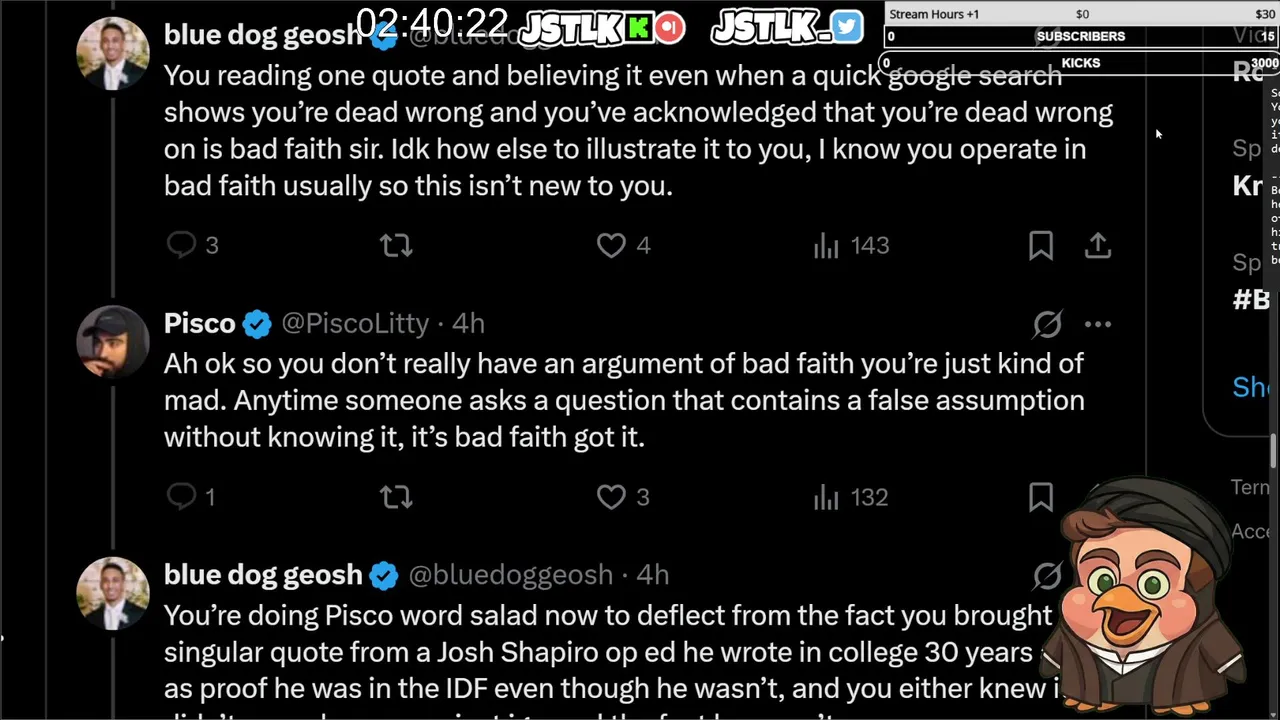
Task: Like Pisco's tweet showing 3 likes
Action: pos(611,497)
